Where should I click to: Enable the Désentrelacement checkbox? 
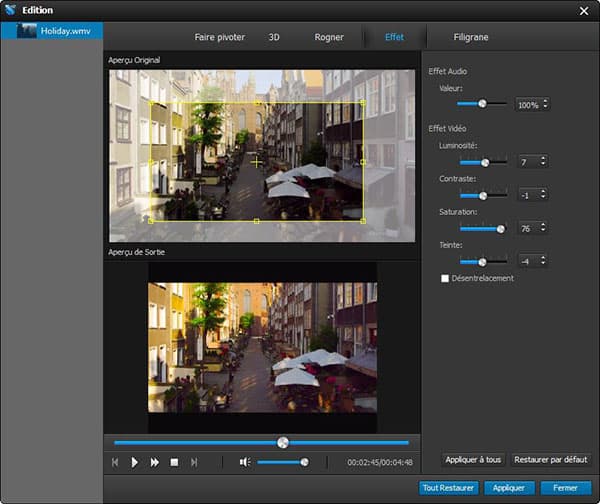(445, 278)
